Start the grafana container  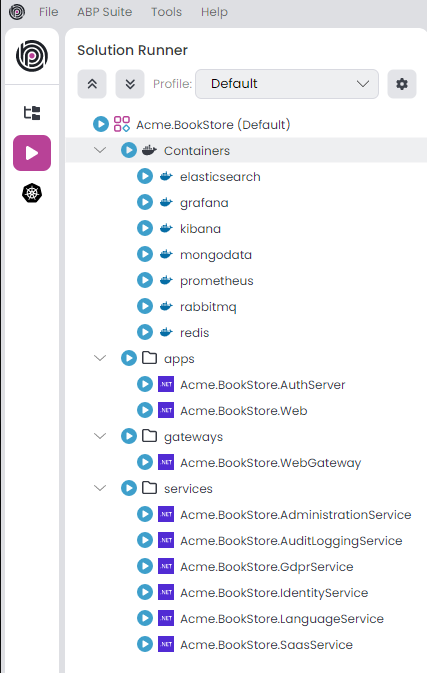145,202
